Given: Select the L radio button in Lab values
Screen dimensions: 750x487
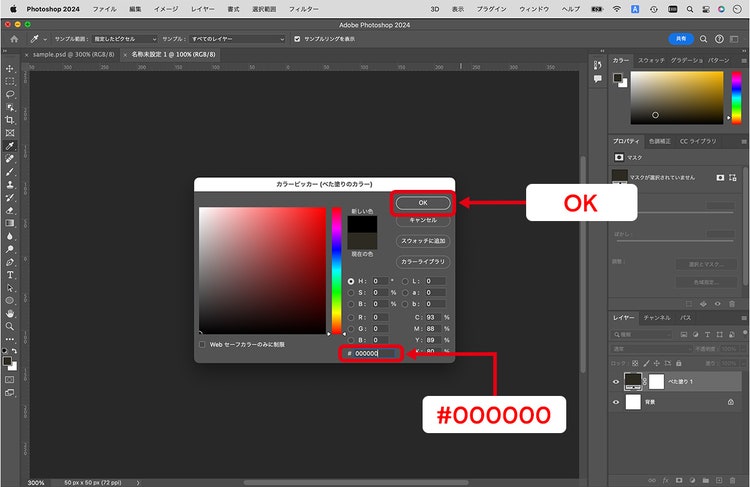Looking at the screenshot, I should pyautogui.click(x=405, y=281).
